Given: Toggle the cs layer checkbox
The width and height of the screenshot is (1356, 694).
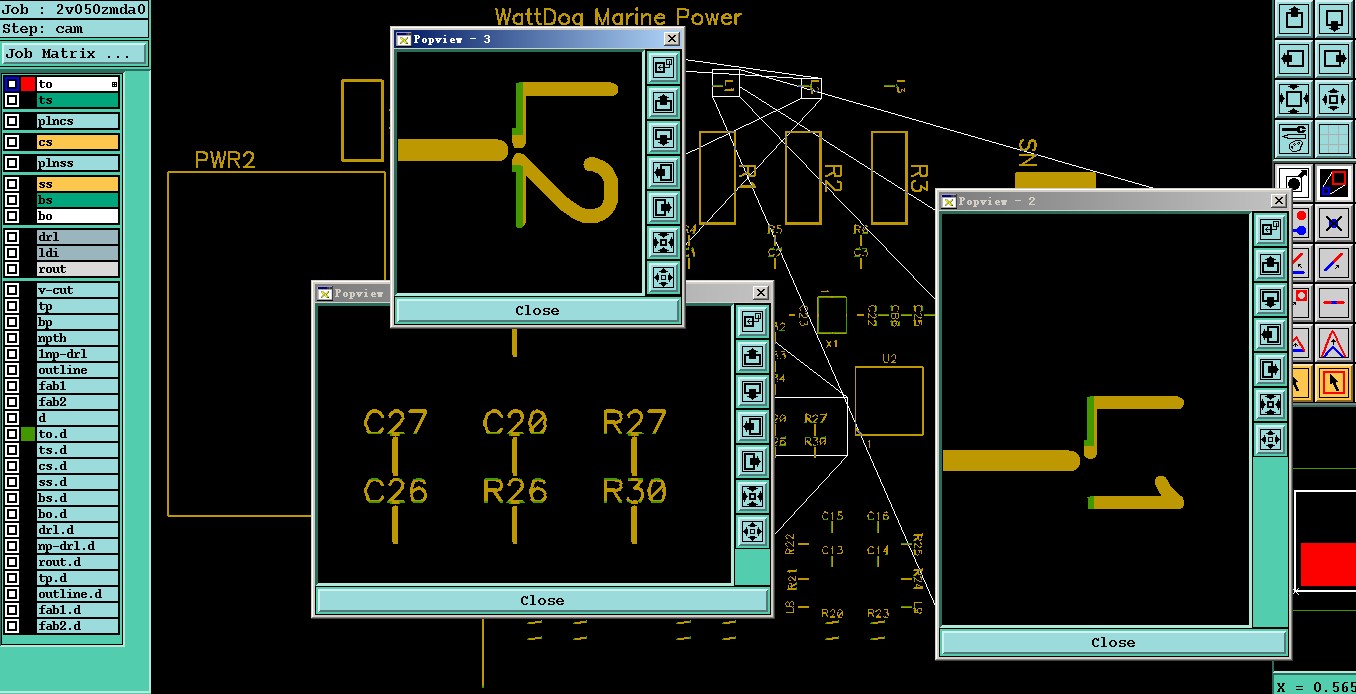Looking at the screenshot, I should [x=12, y=142].
